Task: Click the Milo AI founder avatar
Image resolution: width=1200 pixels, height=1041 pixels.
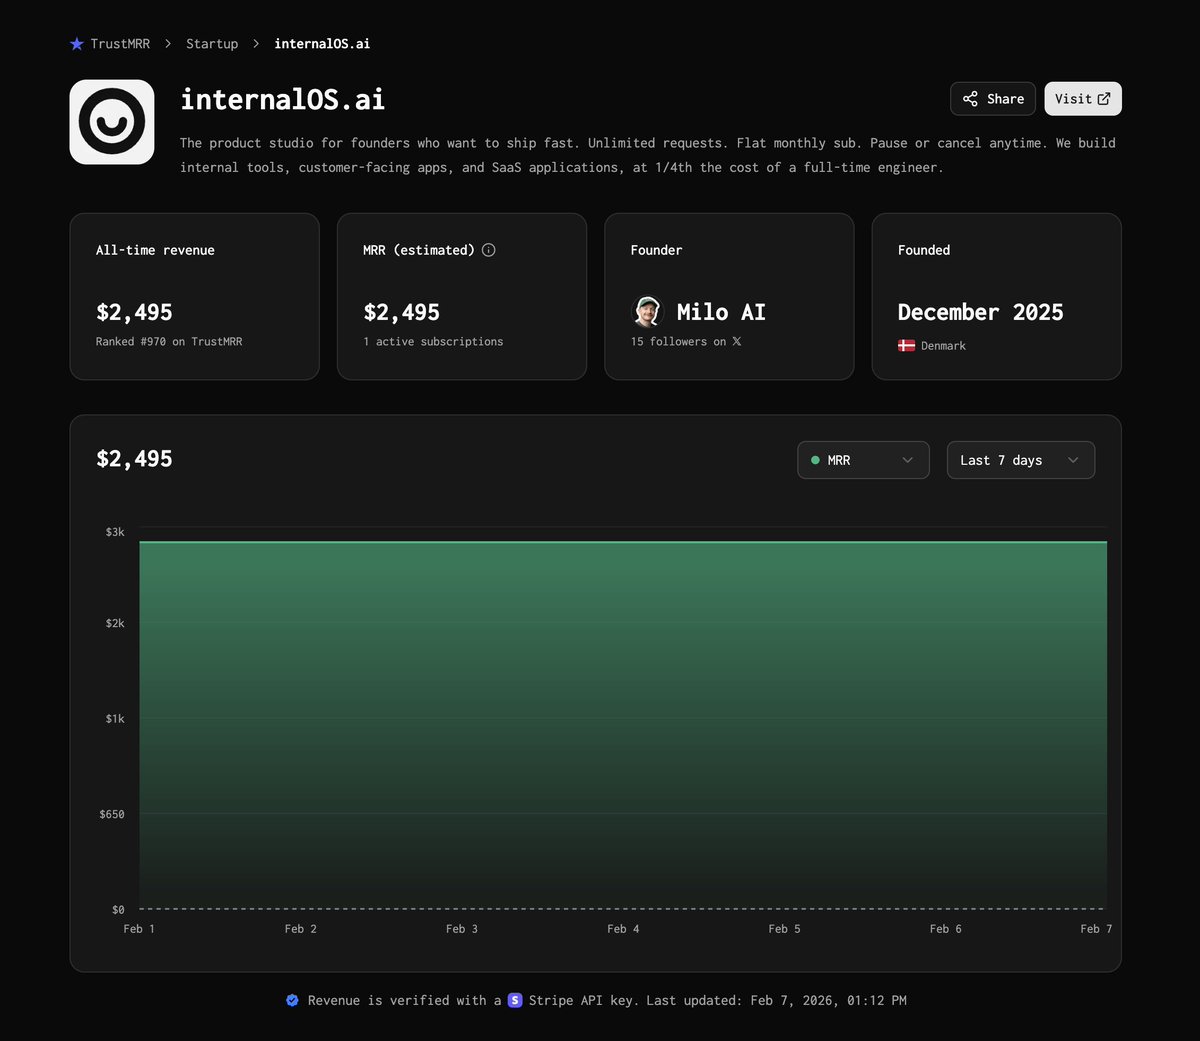Action: click(x=648, y=312)
